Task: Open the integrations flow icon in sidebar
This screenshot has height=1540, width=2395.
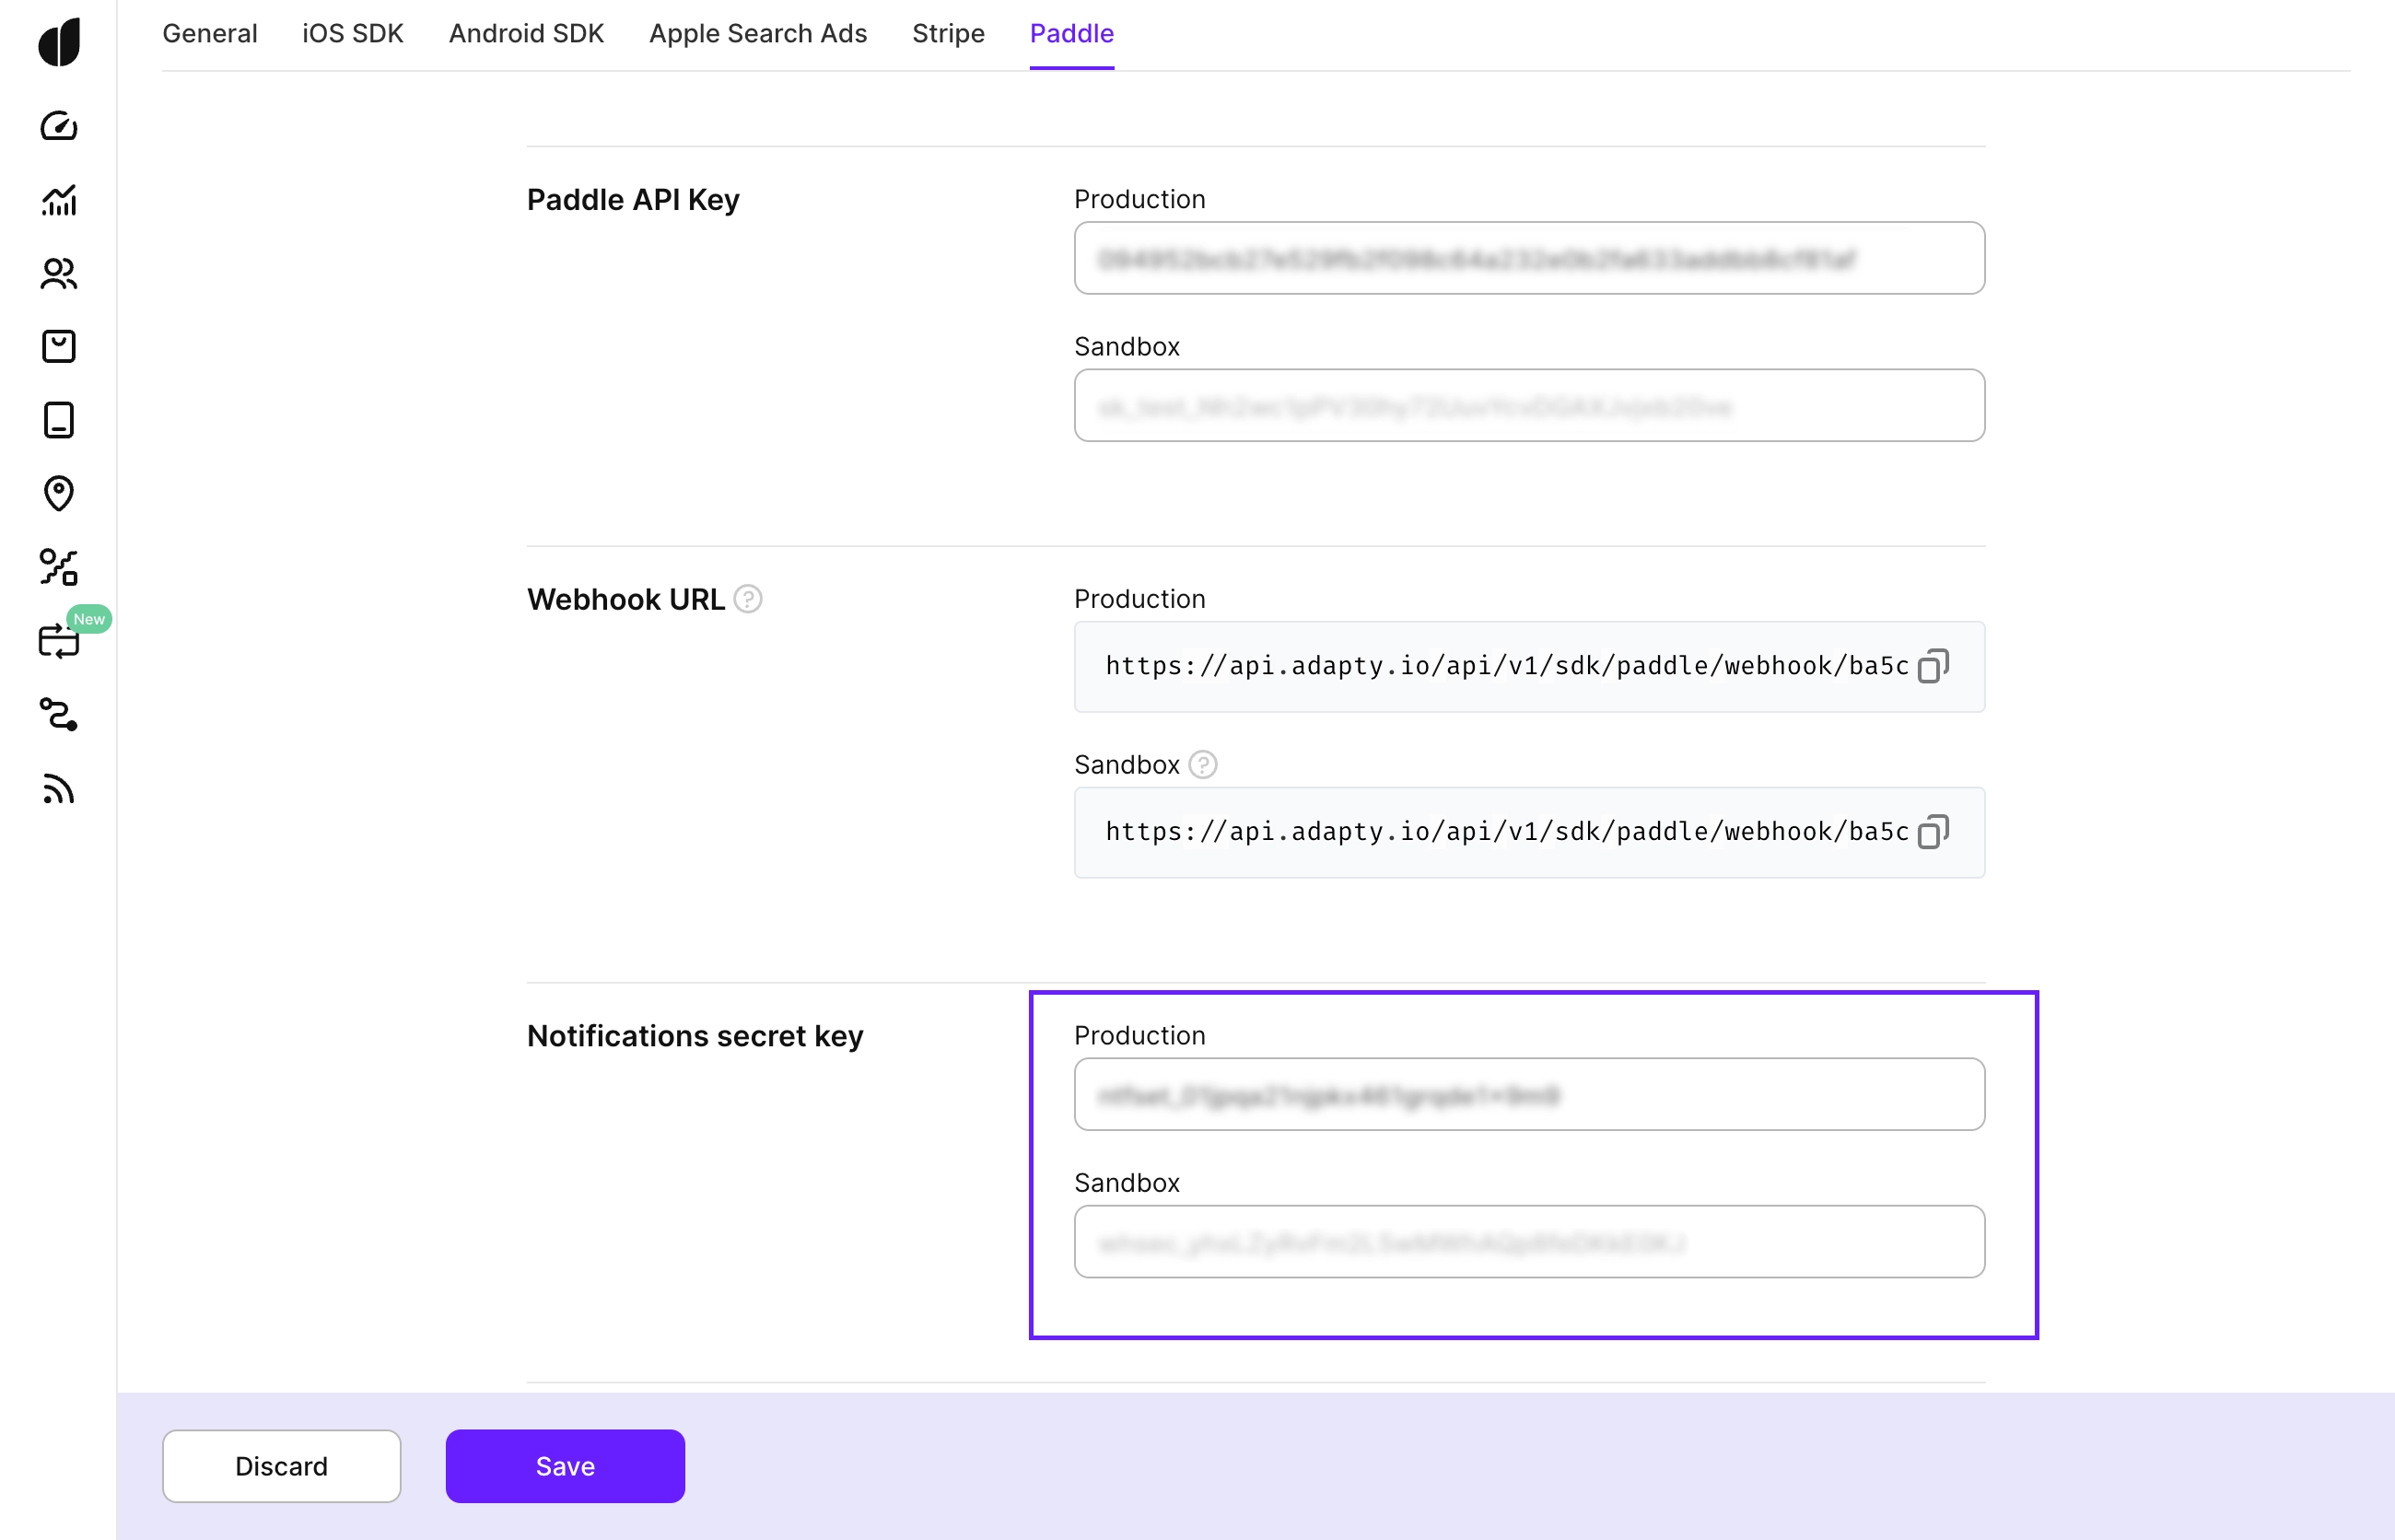Action: tap(59, 714)
